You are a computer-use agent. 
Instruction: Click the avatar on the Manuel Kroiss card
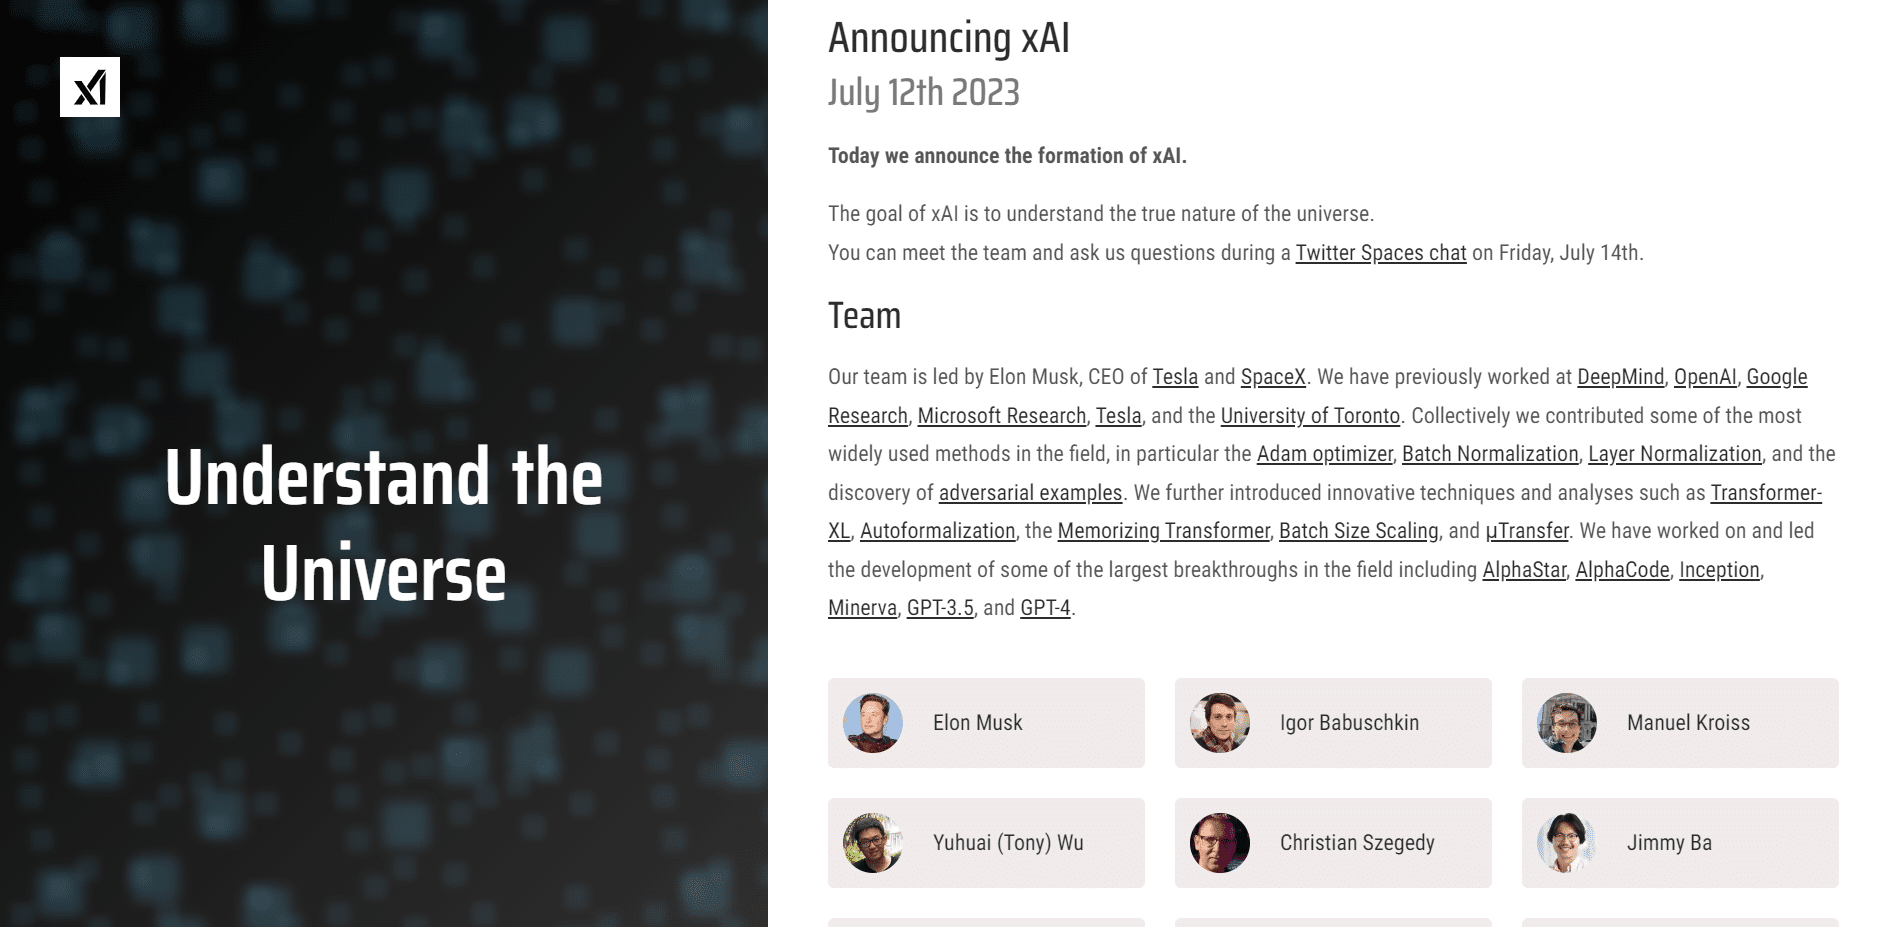(1567, 723)
